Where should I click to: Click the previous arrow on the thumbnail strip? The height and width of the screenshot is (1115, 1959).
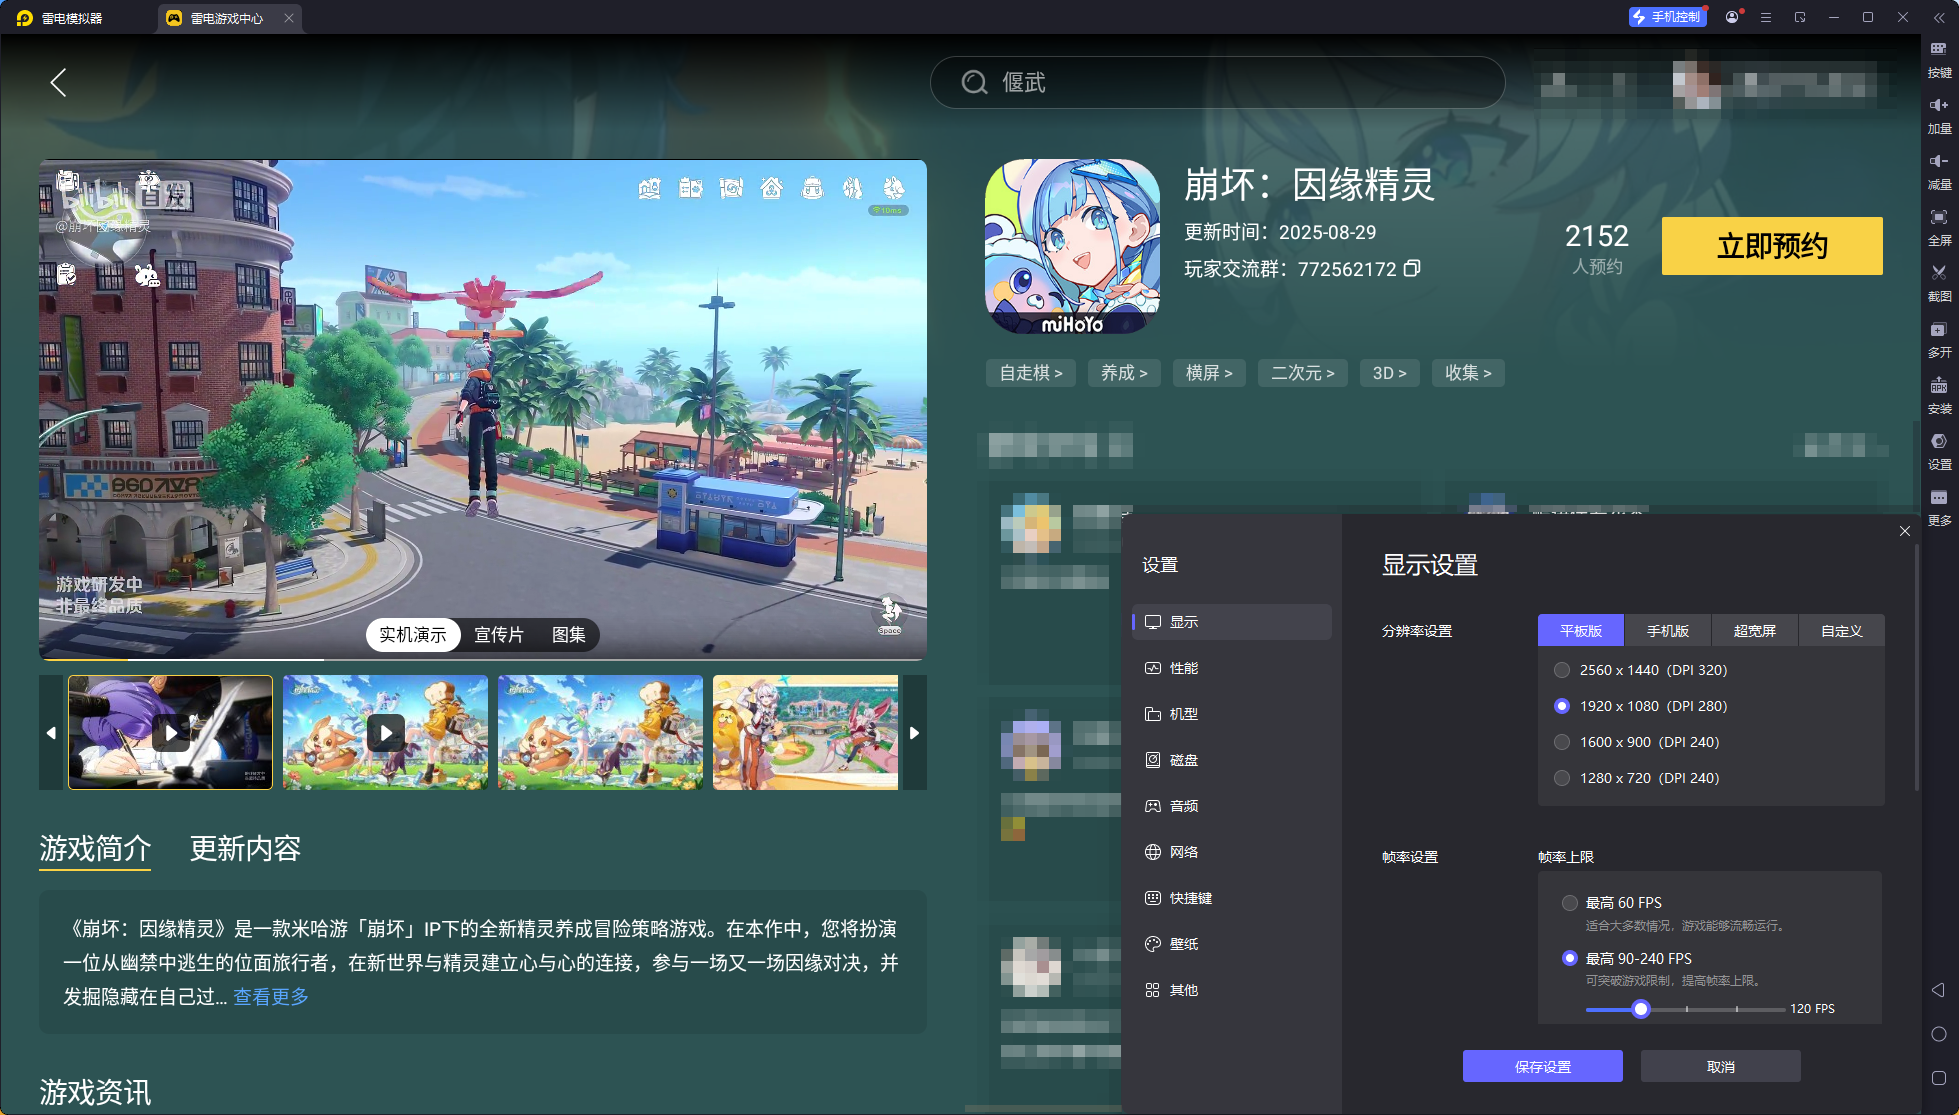pyautogui.click(x=51, y=732)
